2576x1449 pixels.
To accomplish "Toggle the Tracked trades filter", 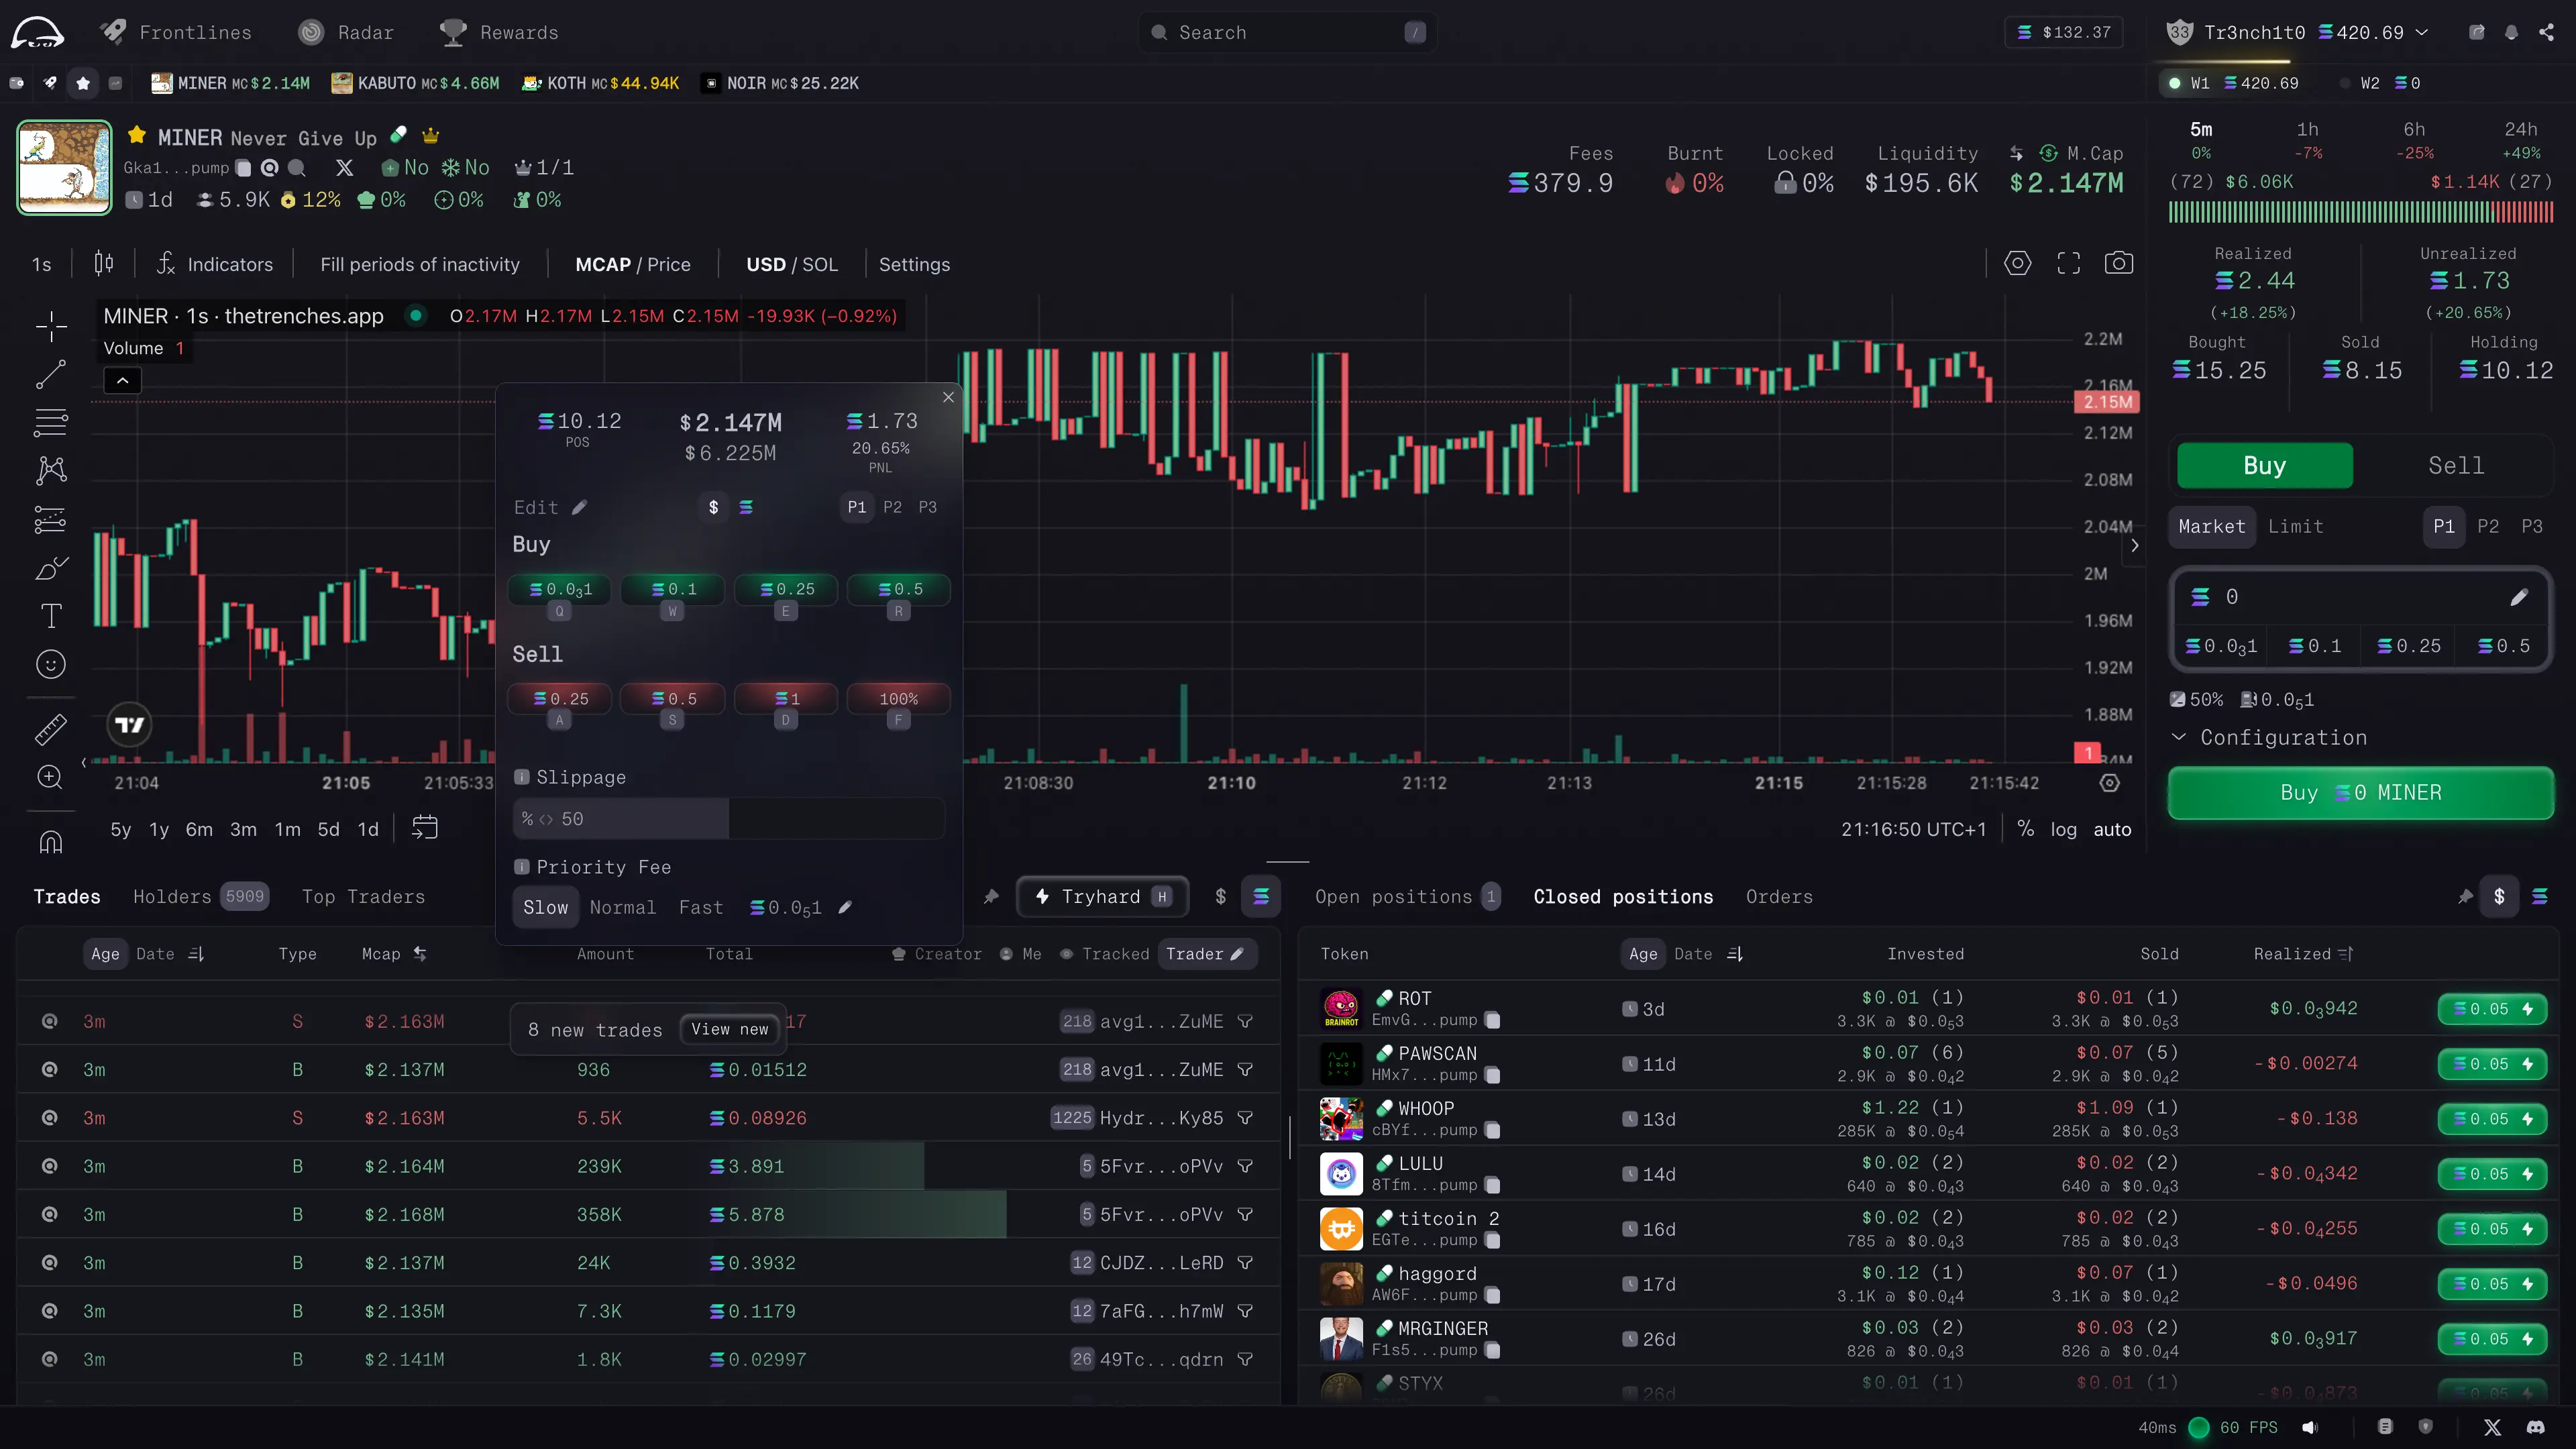I will [x=1104, y=954].
